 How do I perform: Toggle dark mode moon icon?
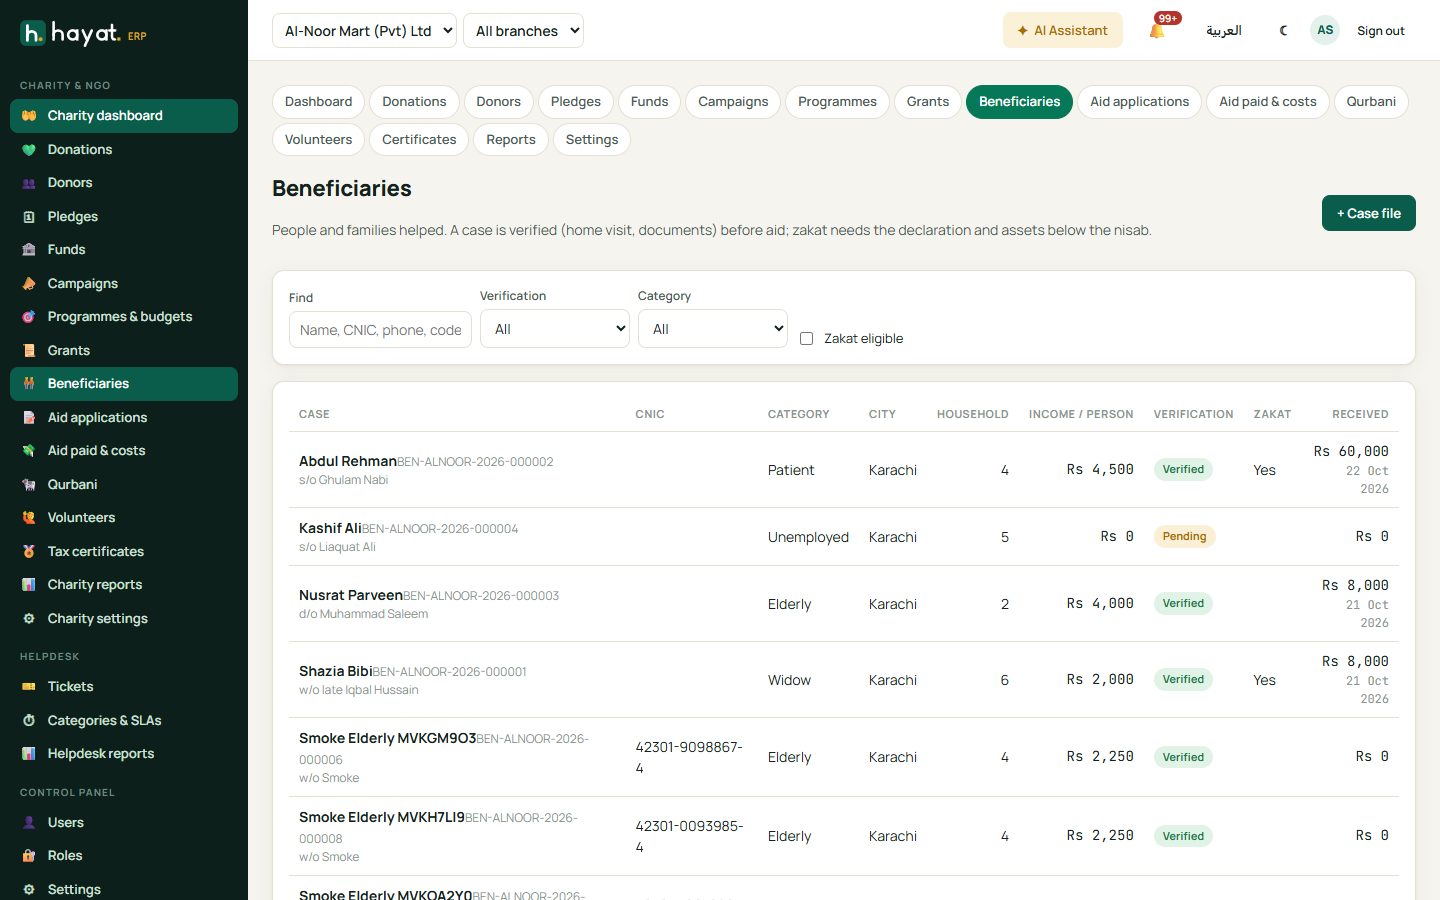pyautogui.click(x=1284, y=31)
